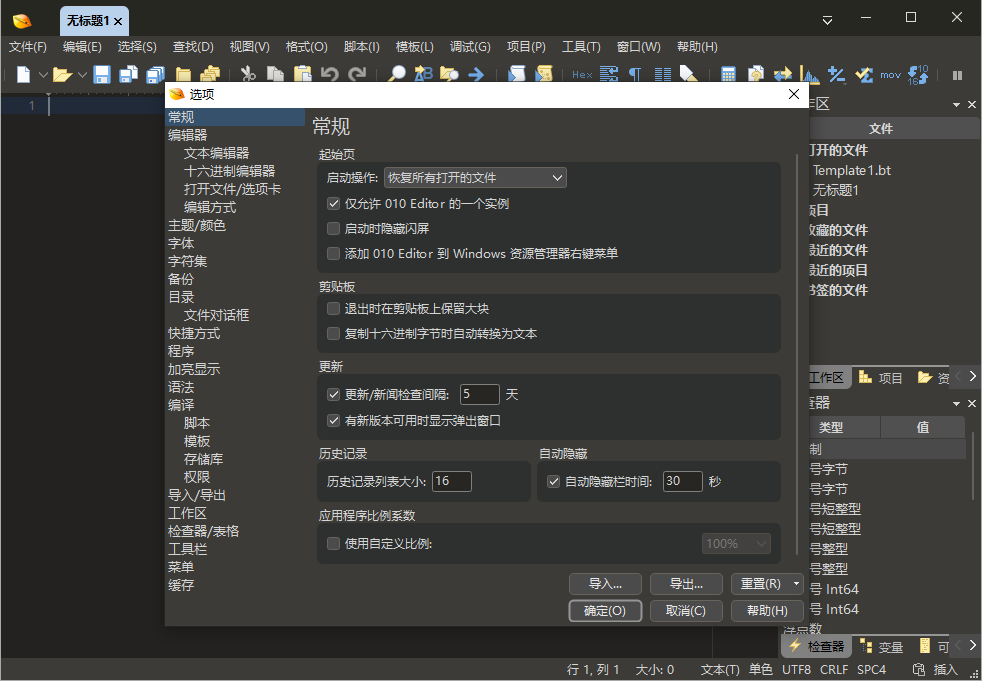This screenshot has height=681, width=982.
Task: Switch to the 变量 tab at bottom
Action: 889,646
